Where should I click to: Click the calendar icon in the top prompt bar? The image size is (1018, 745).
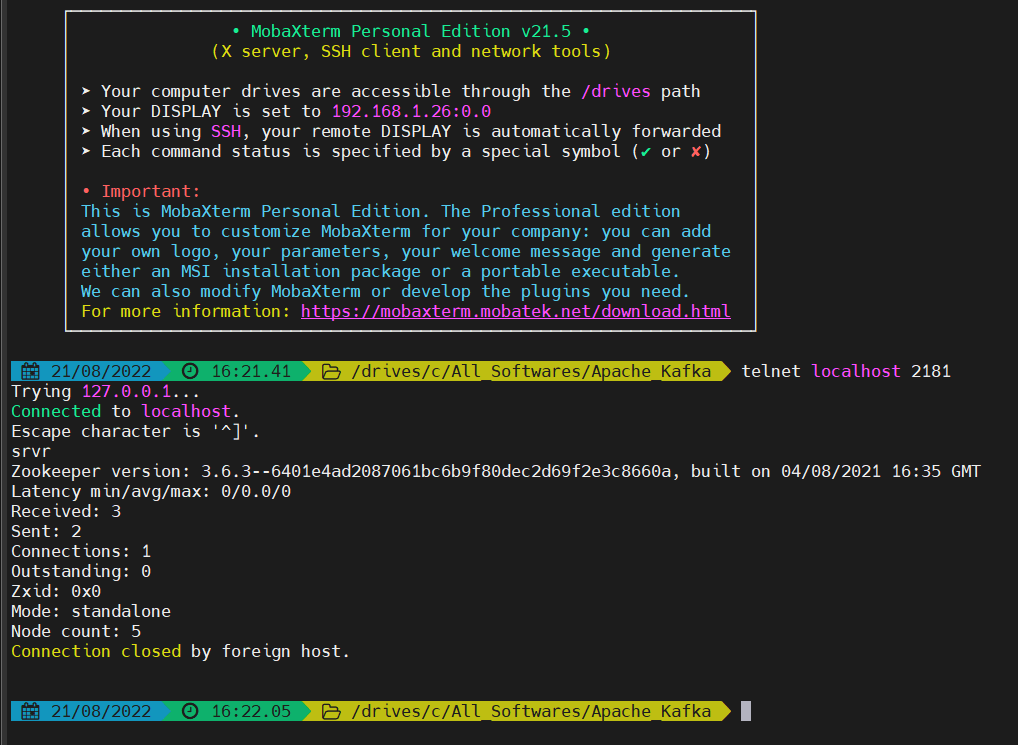pos(30,371)
